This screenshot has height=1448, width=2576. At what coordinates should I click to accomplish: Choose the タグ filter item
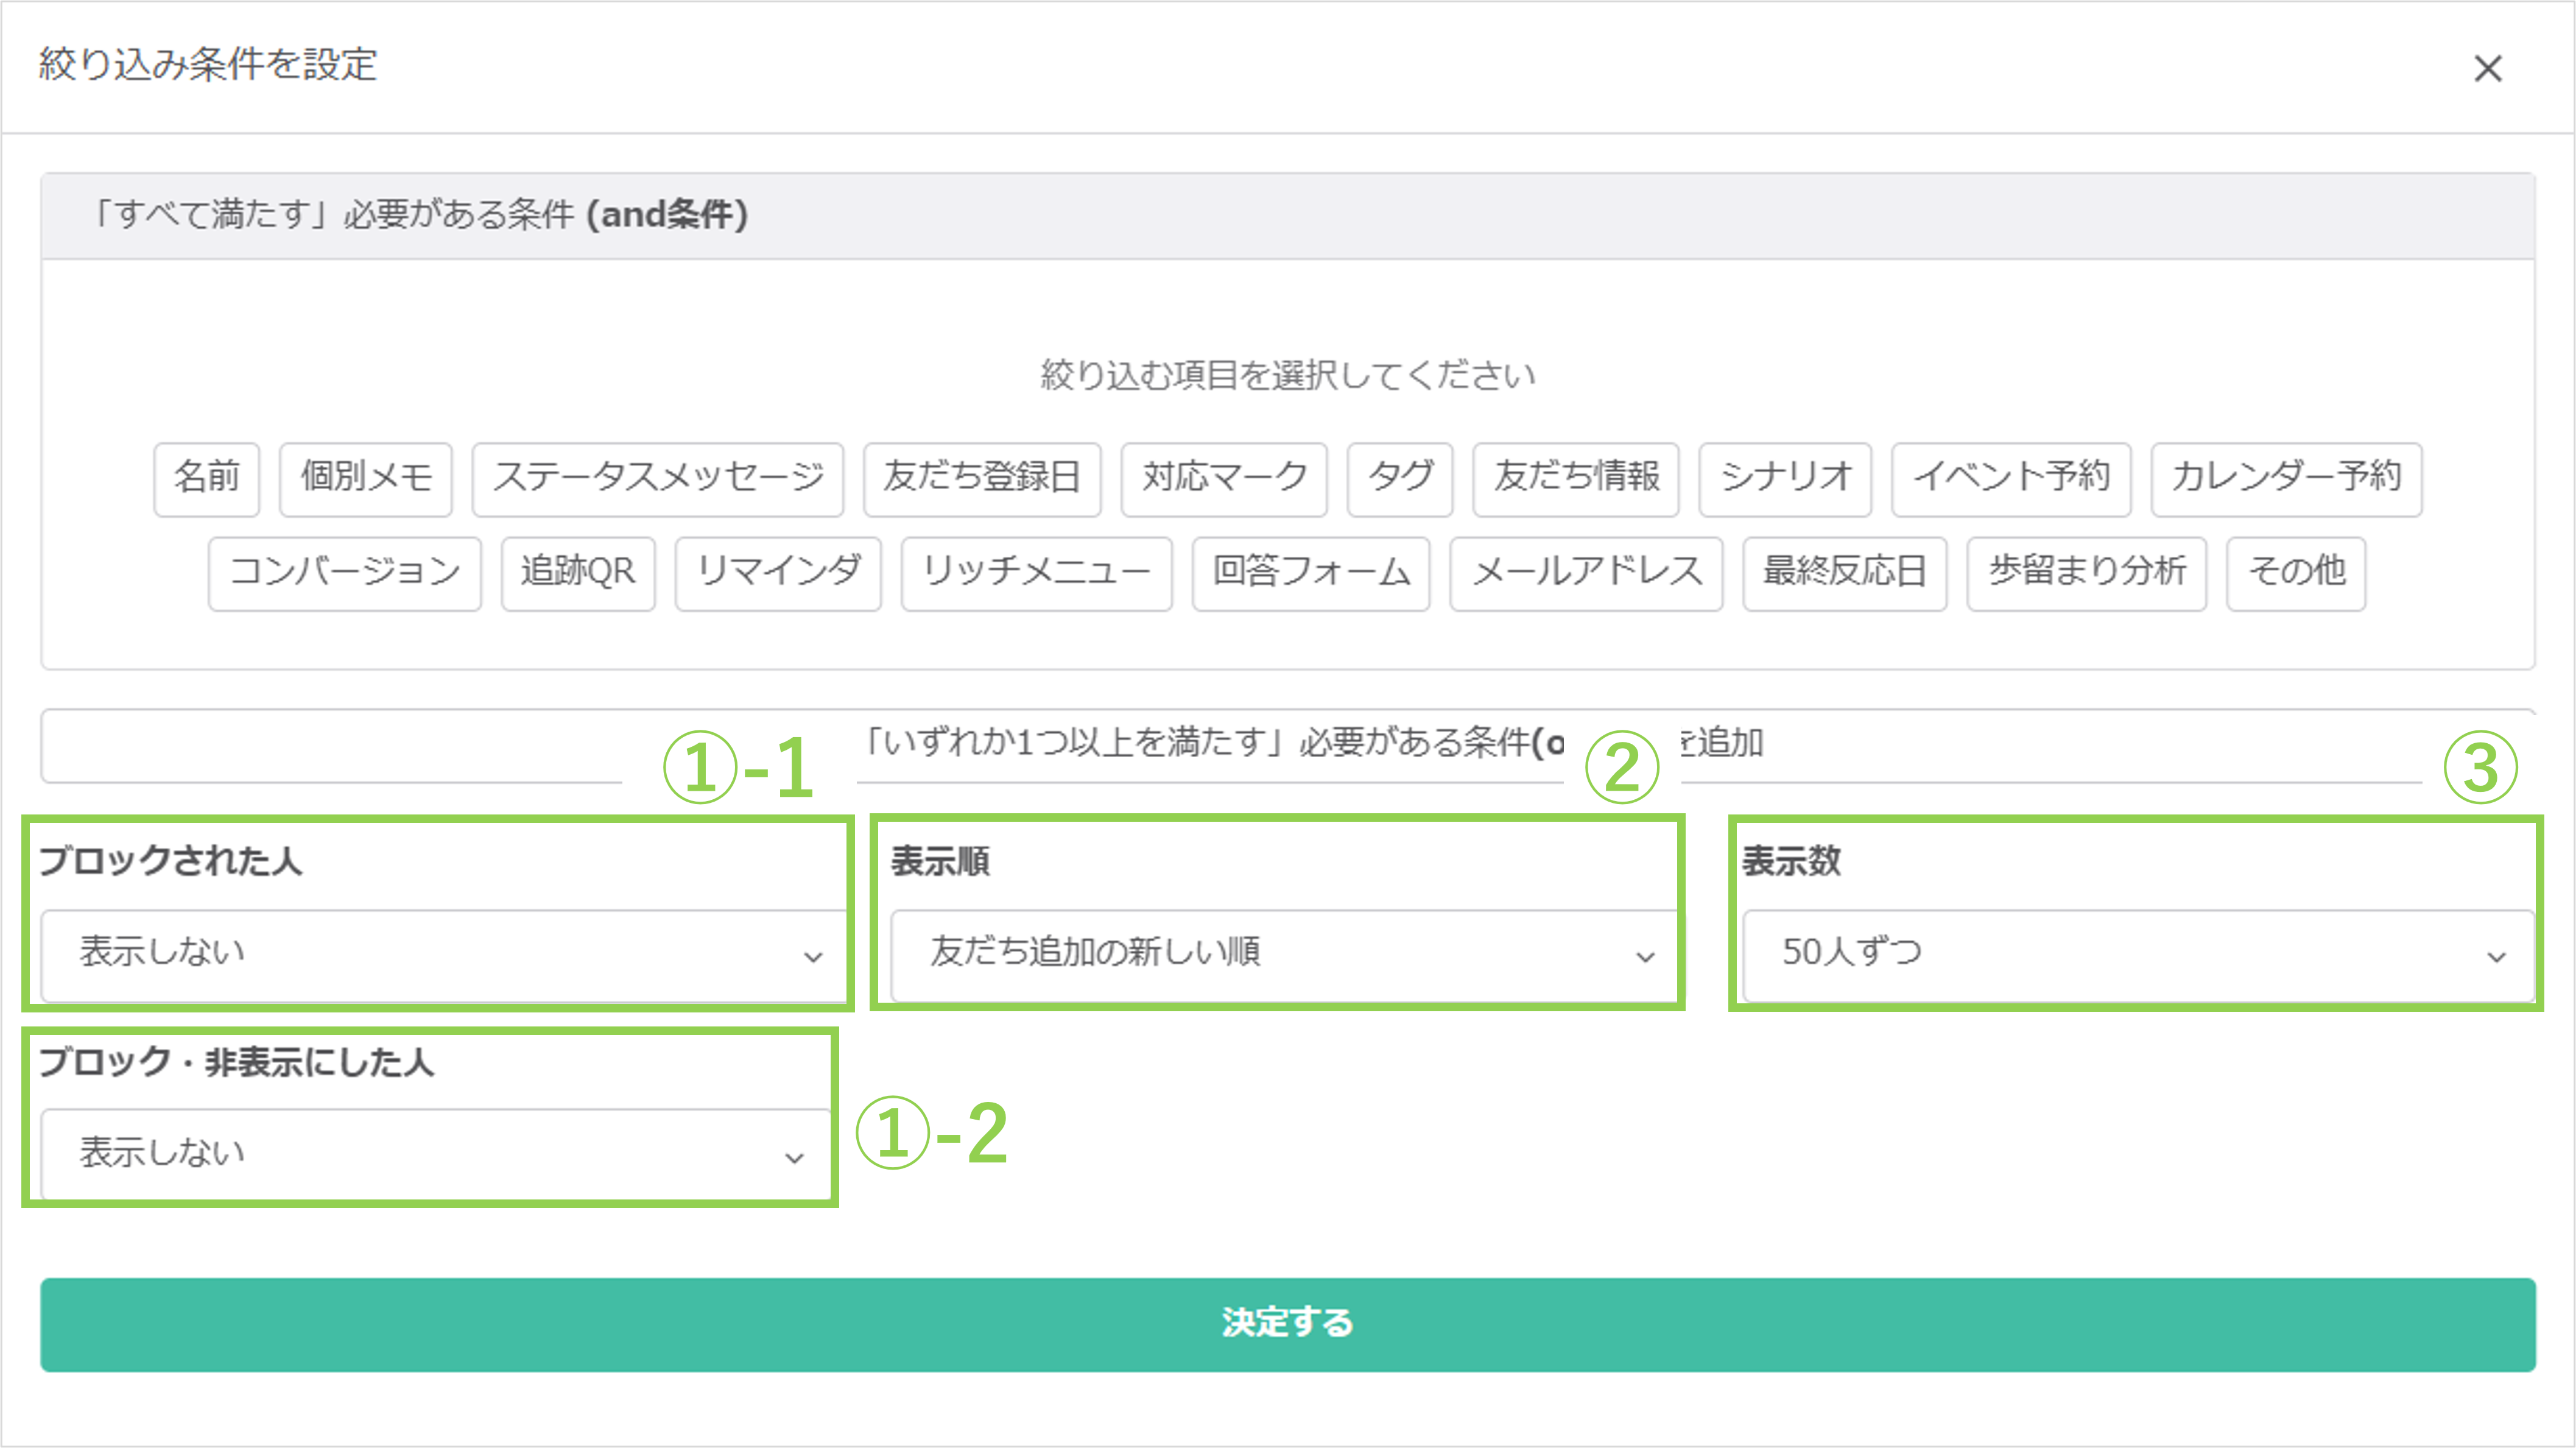pos(1399,478)
